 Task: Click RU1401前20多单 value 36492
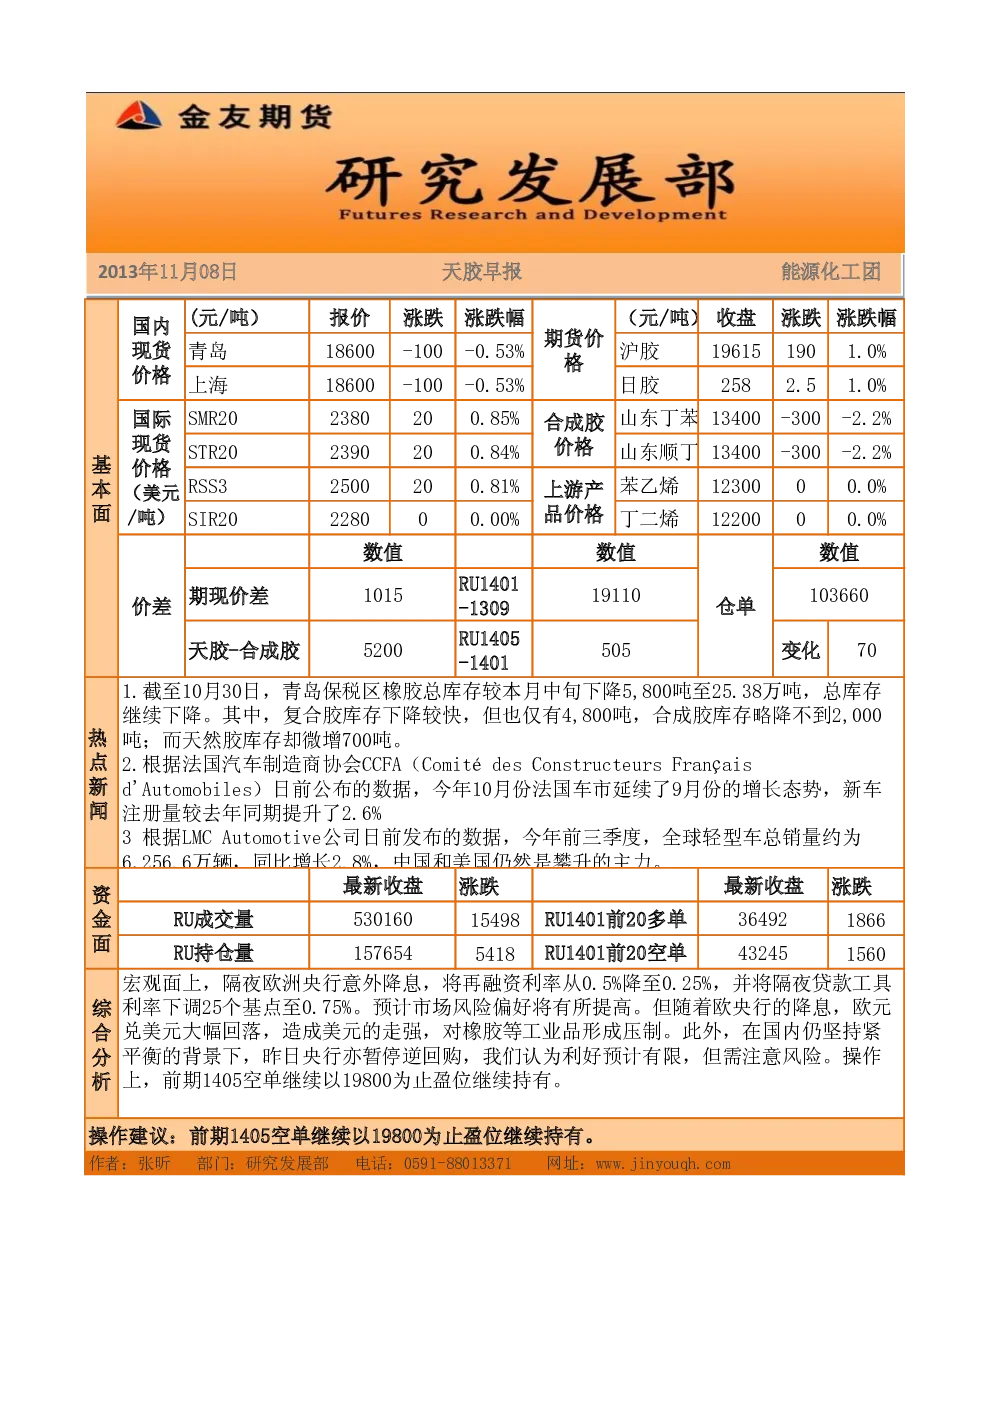pyautogui.click(x=763, y=919)
